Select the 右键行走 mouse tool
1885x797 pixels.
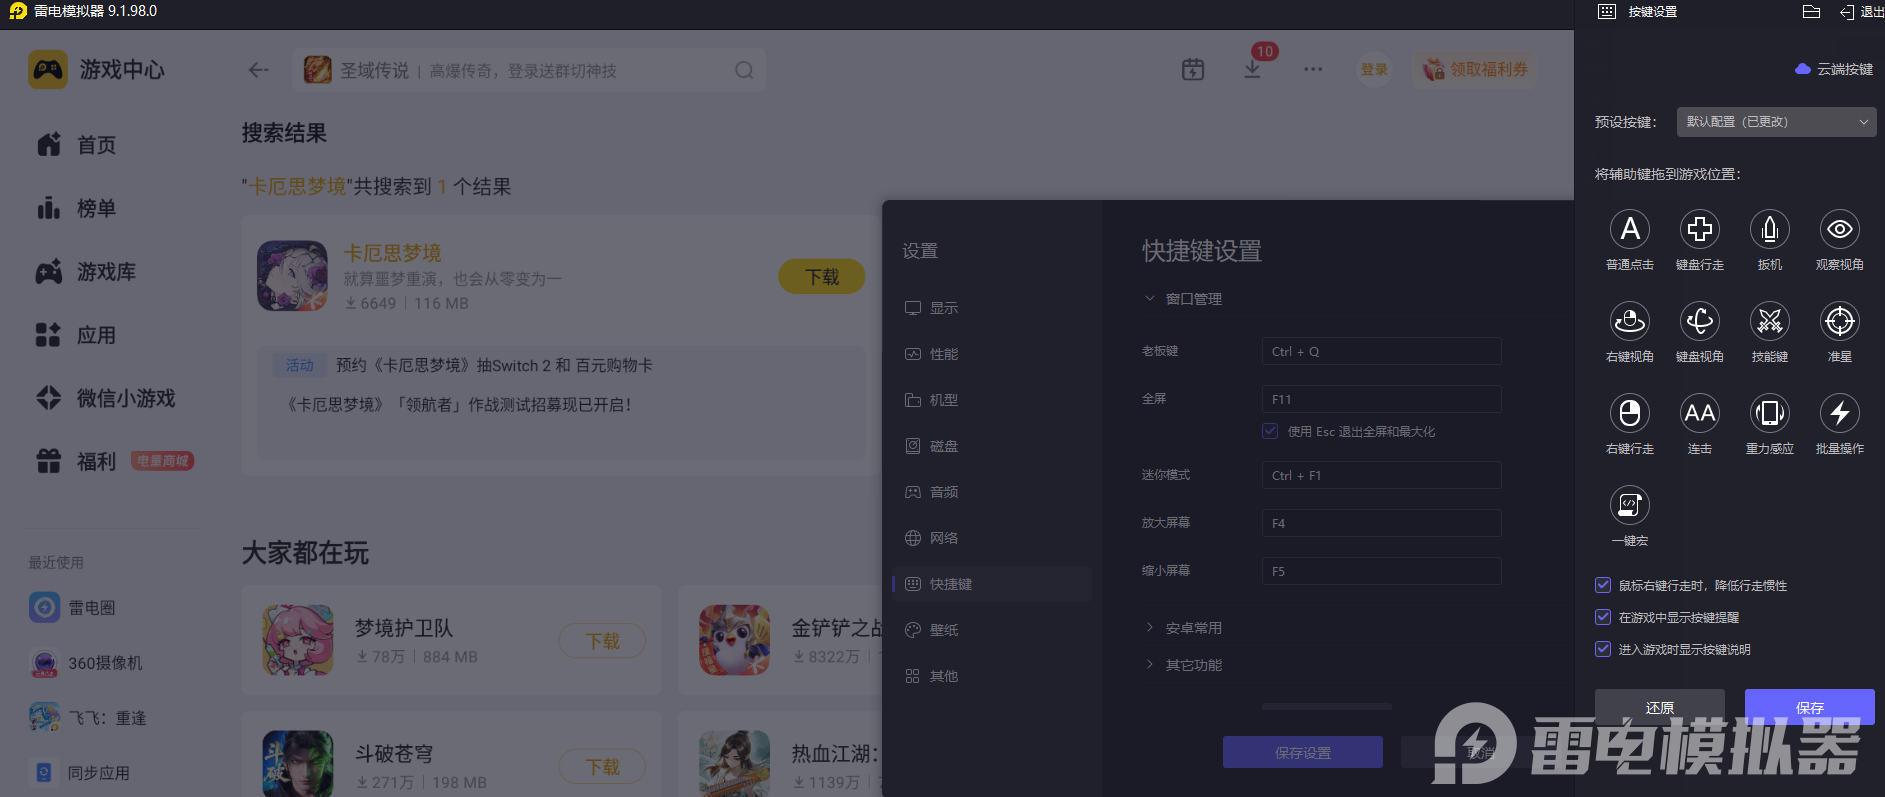point(1630,414)
